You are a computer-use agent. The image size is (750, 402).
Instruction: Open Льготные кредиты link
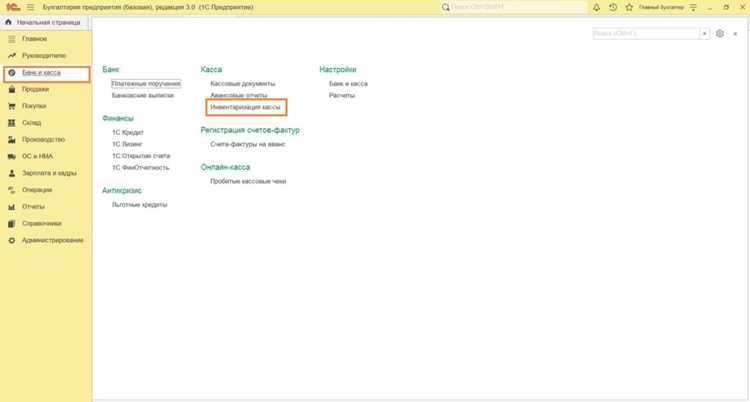[x=140, y=205]
